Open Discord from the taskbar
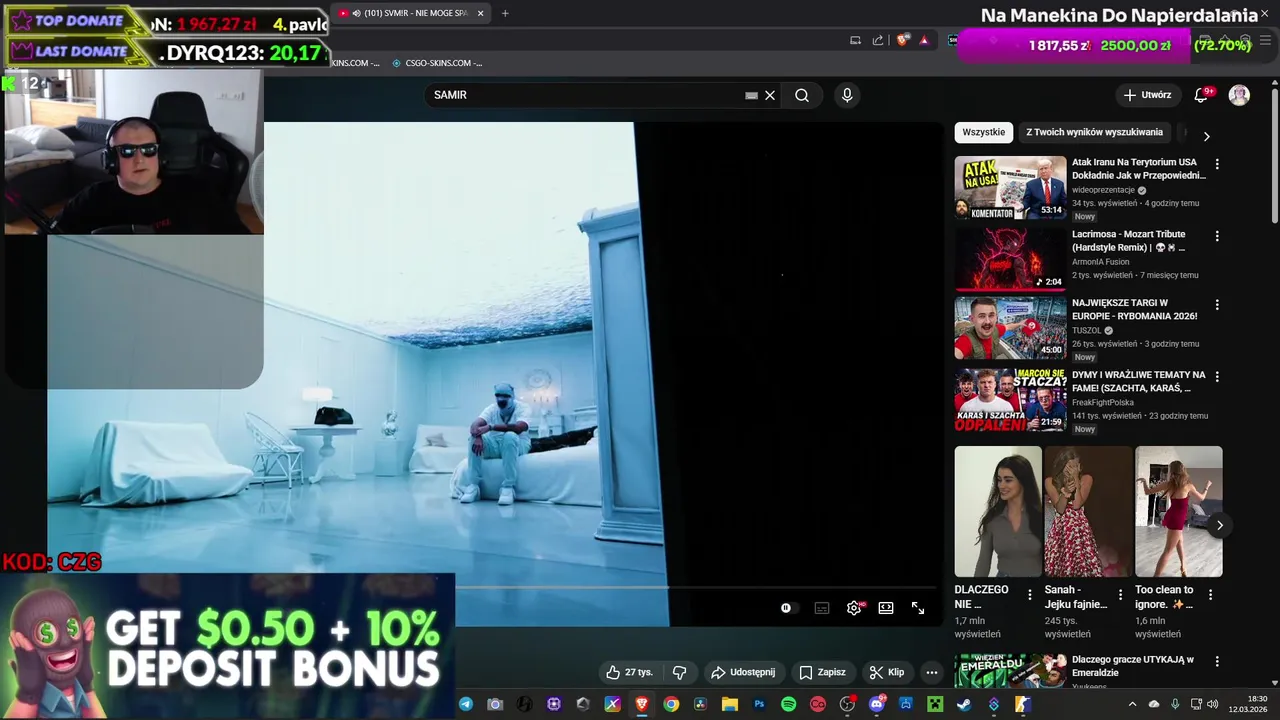The image size is (1280, 720). [877, 704]
